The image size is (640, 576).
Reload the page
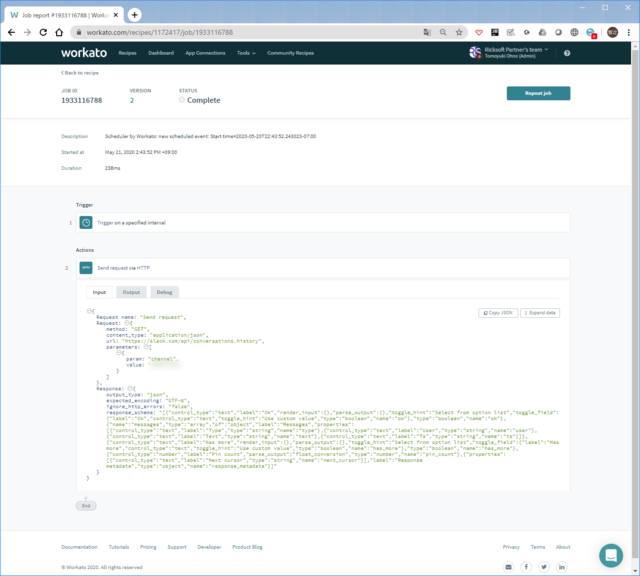43,32
